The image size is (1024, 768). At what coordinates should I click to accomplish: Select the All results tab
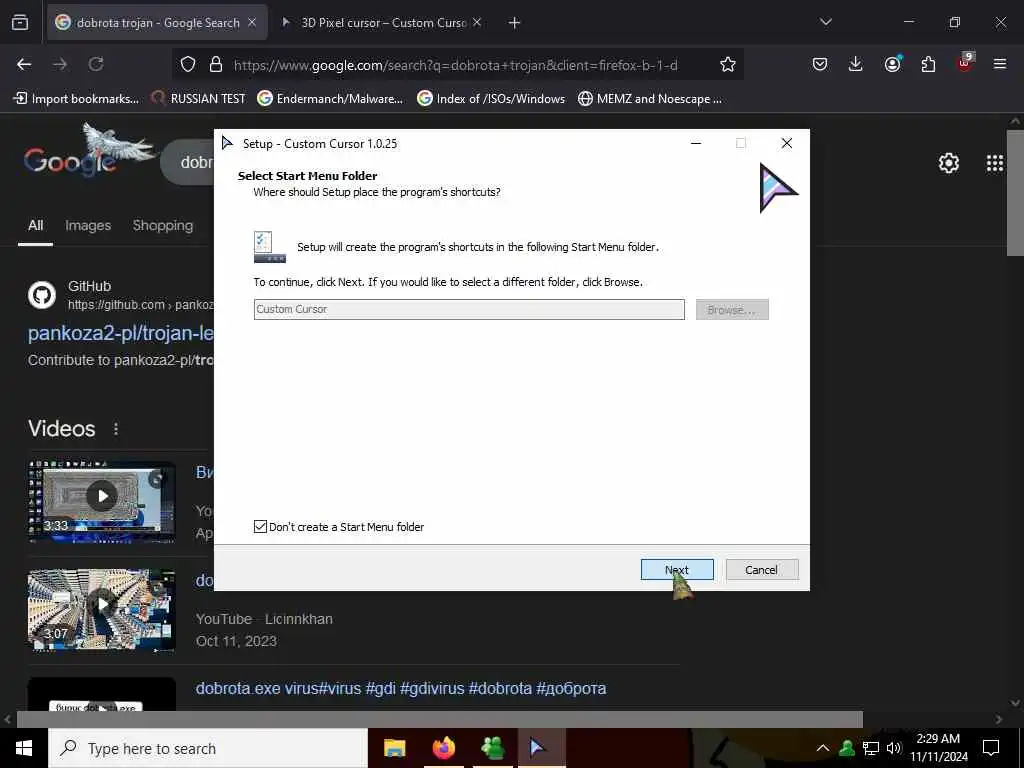coord(35,225)
